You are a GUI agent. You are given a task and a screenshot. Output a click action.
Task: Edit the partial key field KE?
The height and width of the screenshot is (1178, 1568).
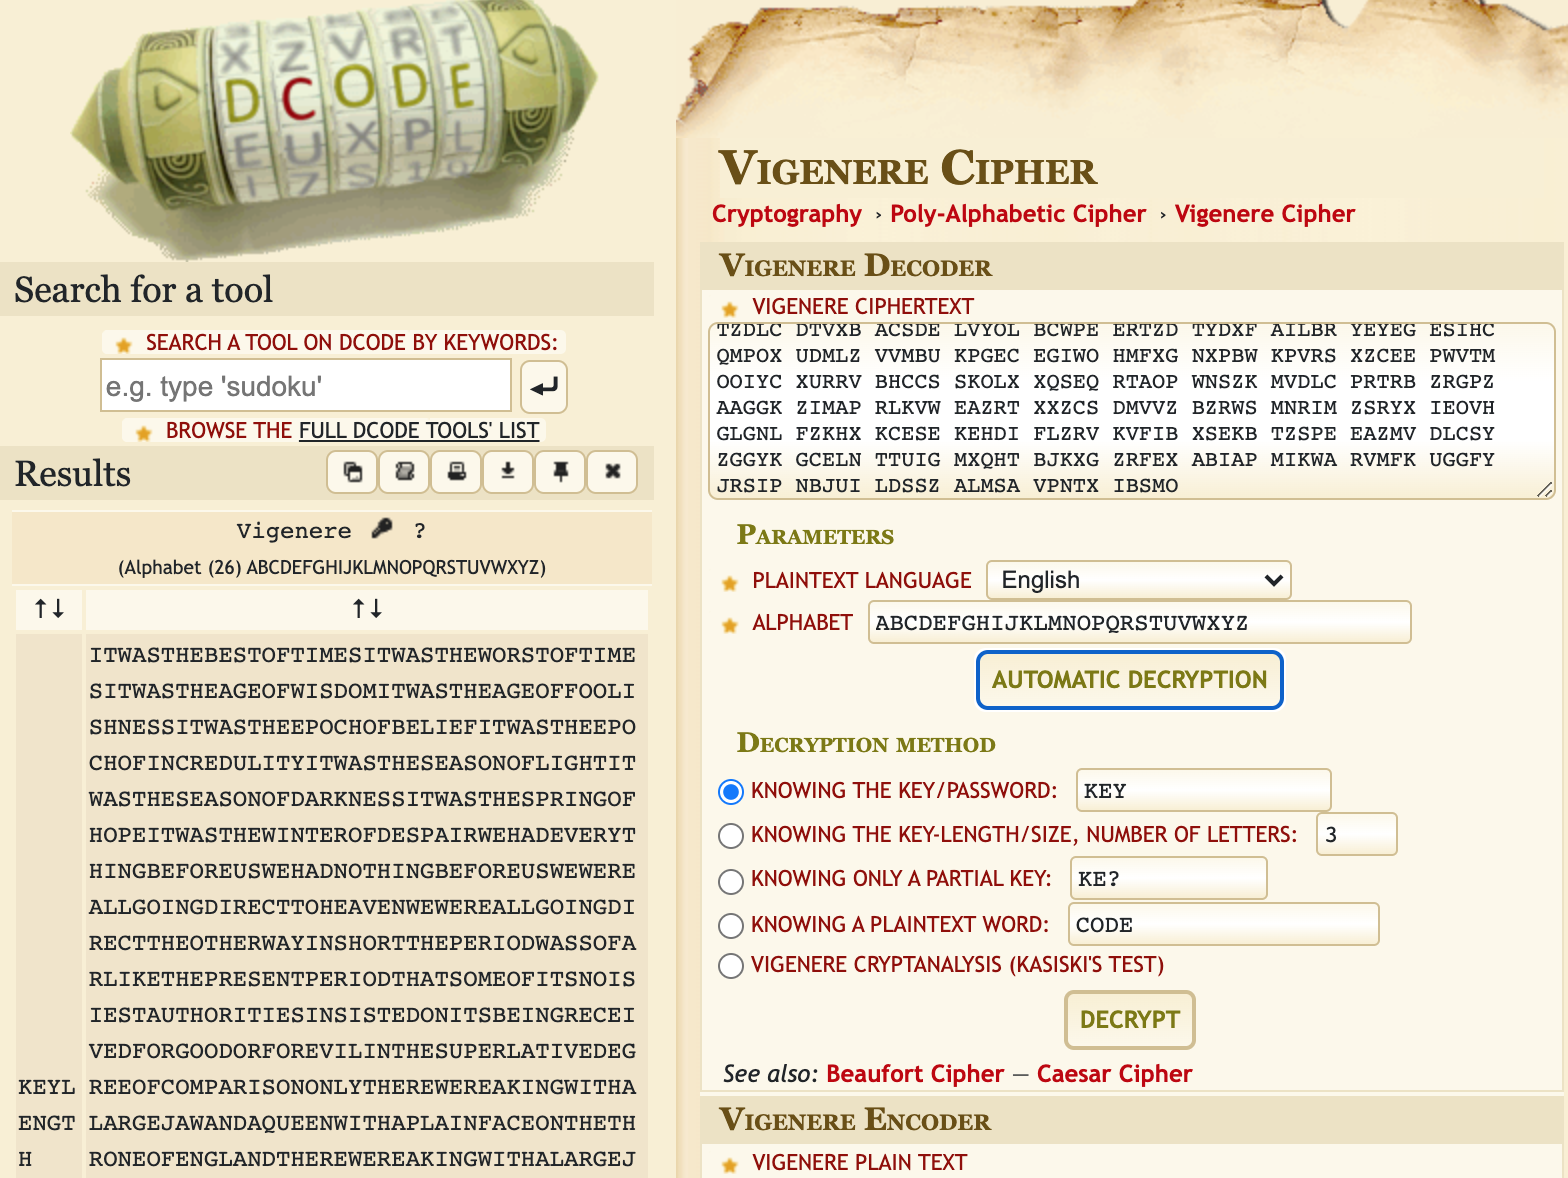click(1168, 878)
